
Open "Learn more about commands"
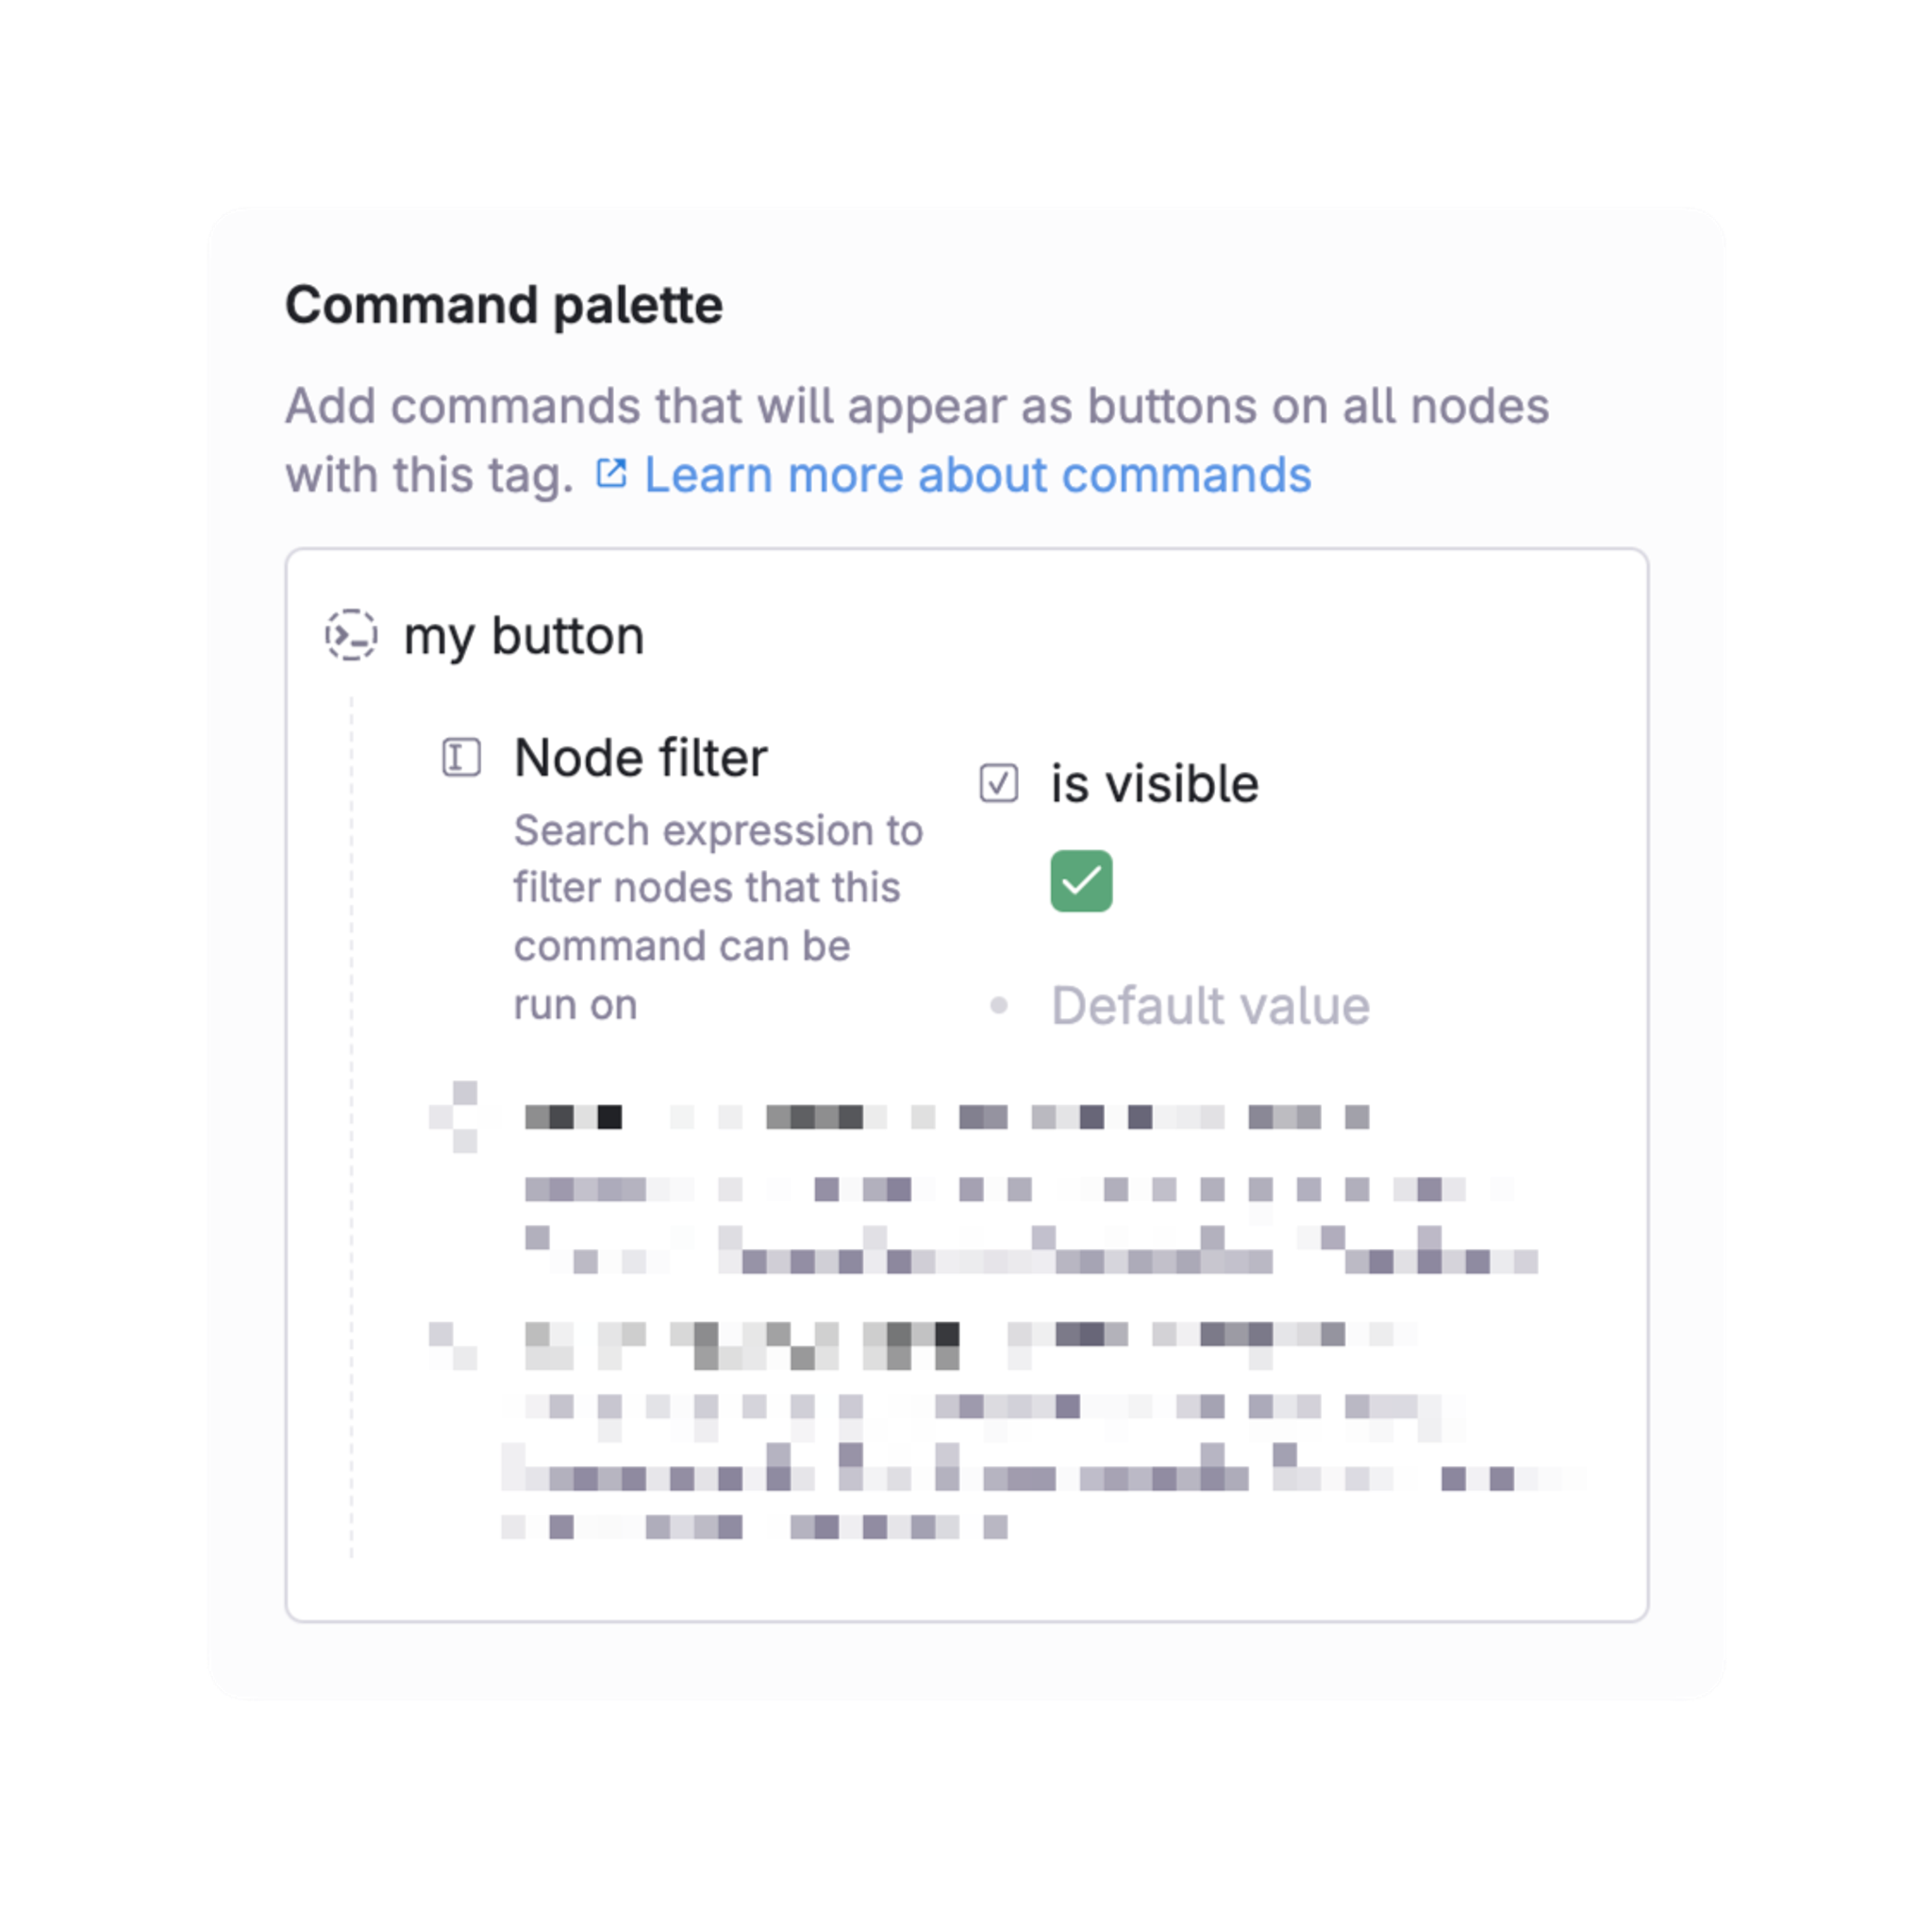click(977, 474)
